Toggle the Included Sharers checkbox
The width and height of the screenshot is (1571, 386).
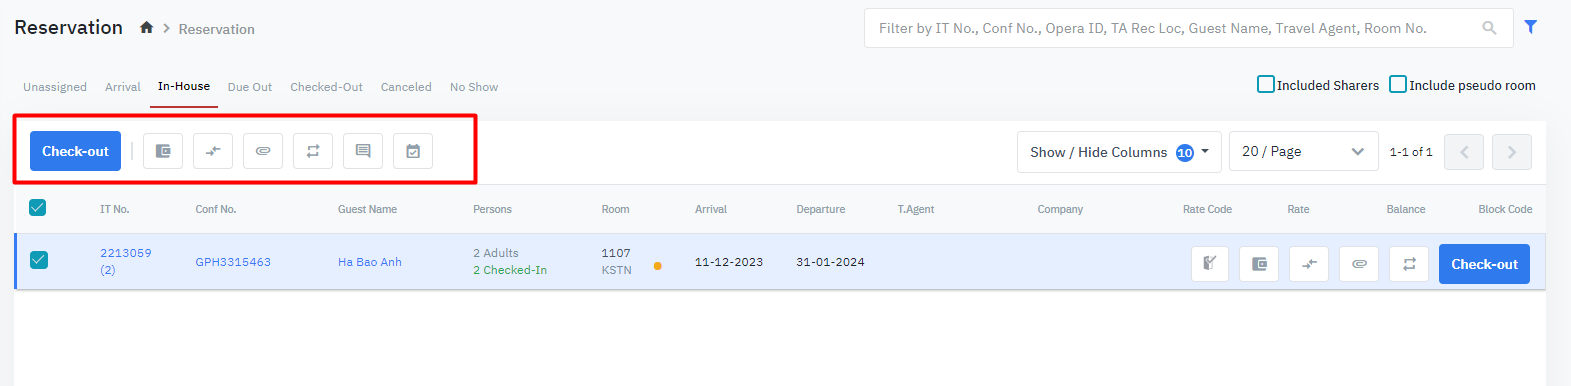tap(1266, 84)
